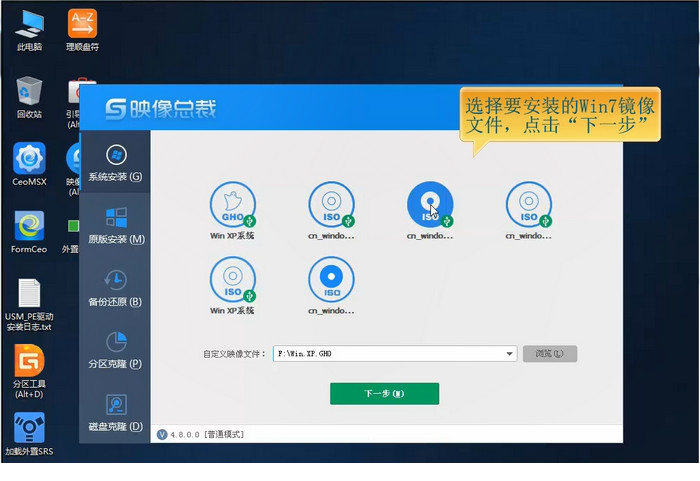Expand the 自定义映像文件 dropdown arrow

[x=509, y=354]
